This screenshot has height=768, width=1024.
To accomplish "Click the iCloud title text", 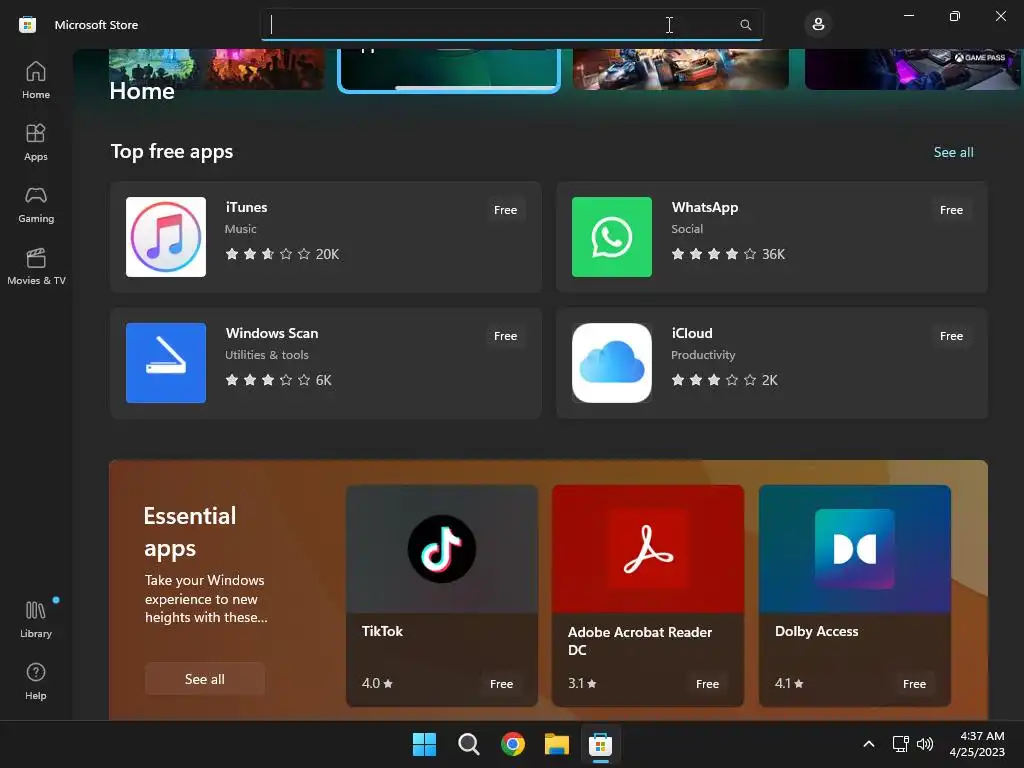I will coord(692,333).
